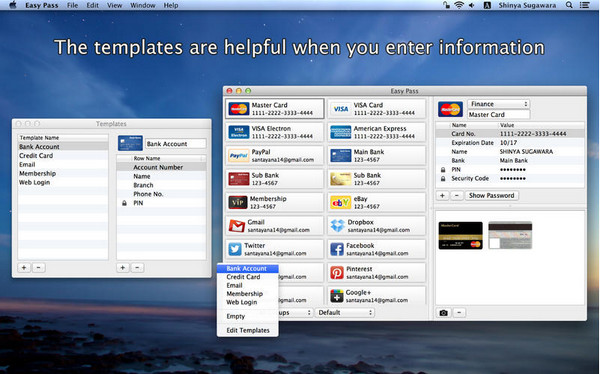Toggle the lock on Security Code row
Image resolution: width=600 pixels, height=374 pixels.
(x=443, y=179)
